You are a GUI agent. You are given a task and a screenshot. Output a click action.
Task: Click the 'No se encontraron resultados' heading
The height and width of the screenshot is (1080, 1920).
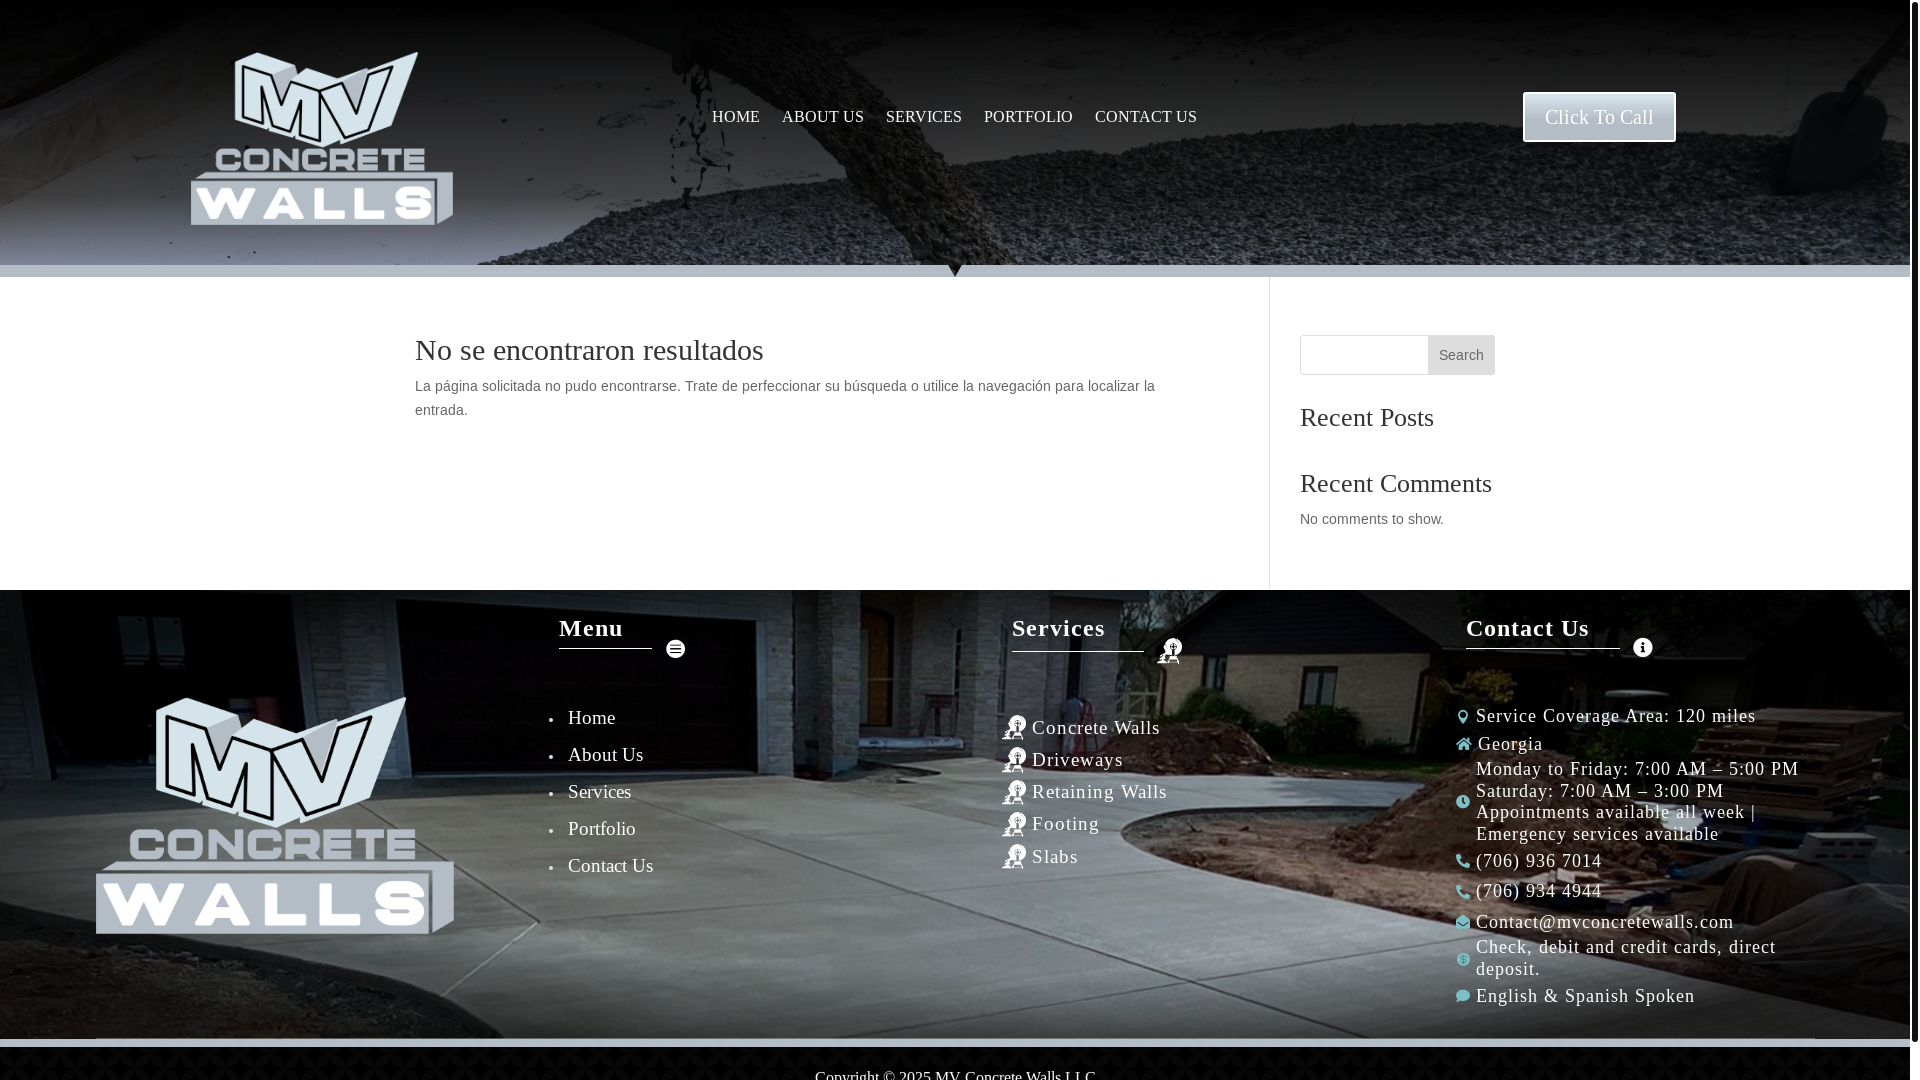point(589,350)
